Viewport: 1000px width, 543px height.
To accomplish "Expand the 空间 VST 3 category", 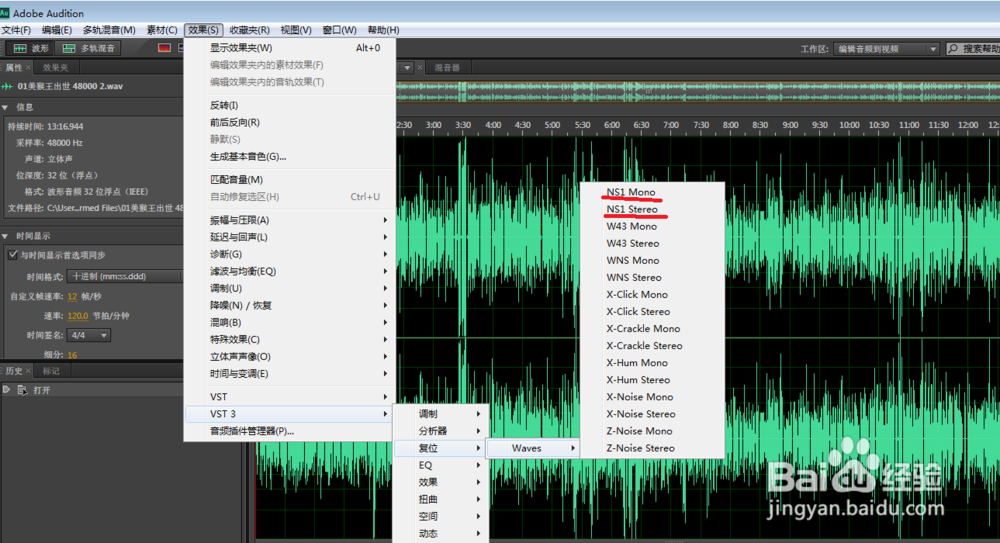I will [x=441, y=517].
